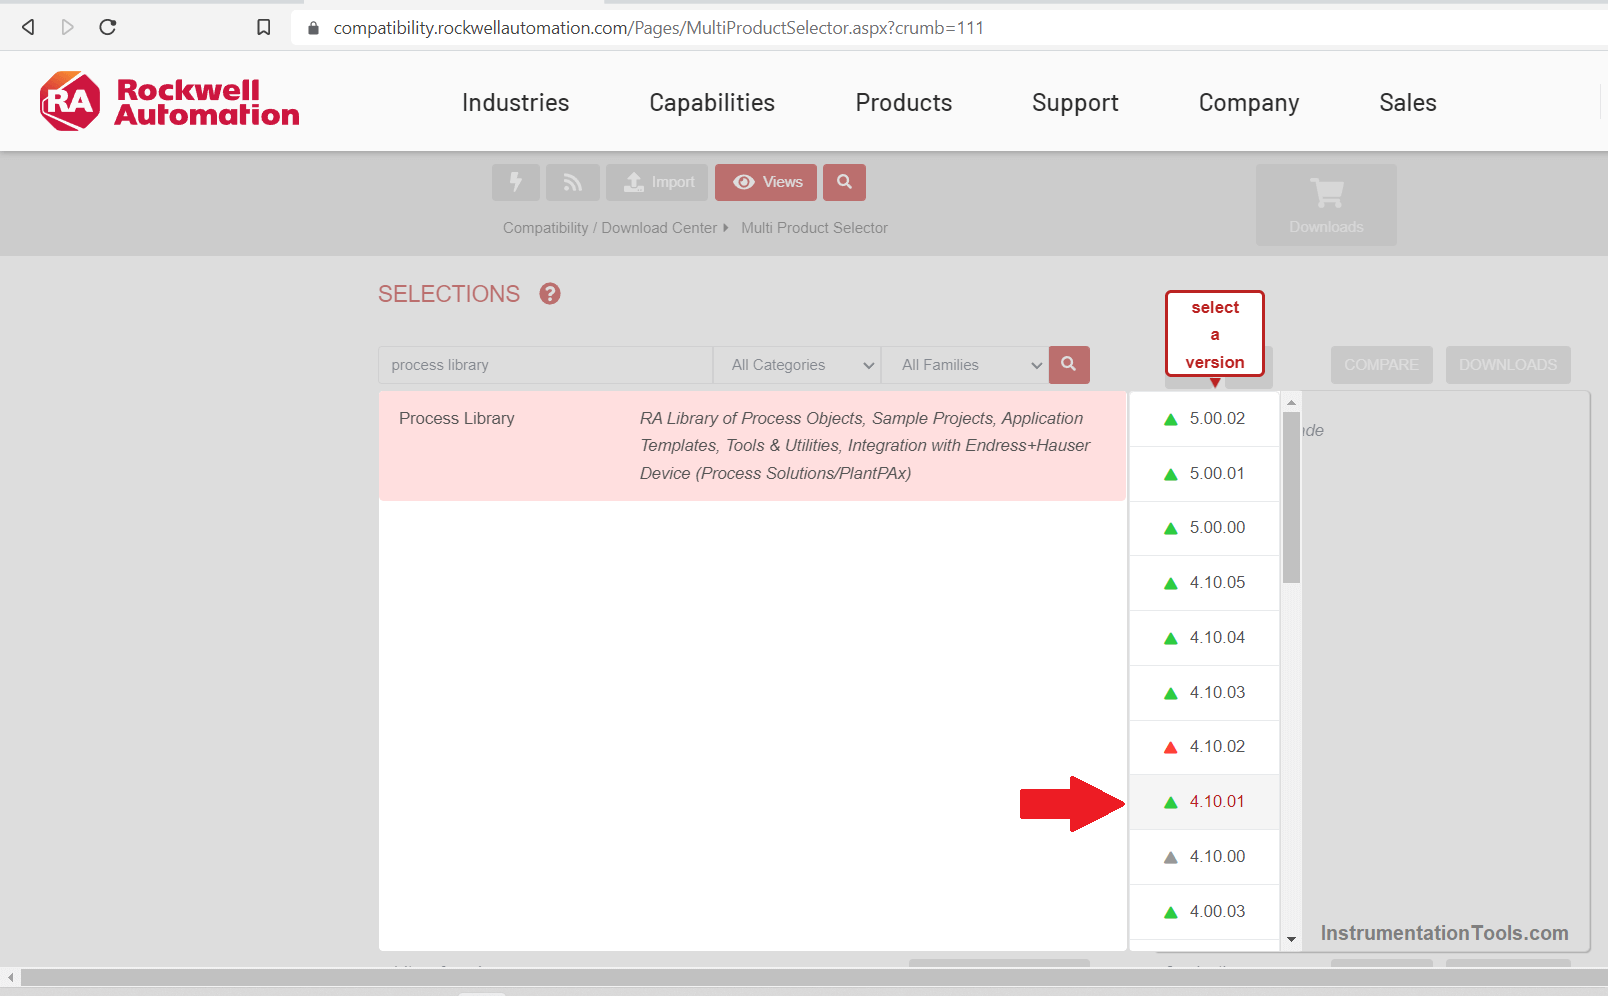This screenshot has height=996, width=1608.
Task: Open the Products menu
Action: [x=904, y=102]
